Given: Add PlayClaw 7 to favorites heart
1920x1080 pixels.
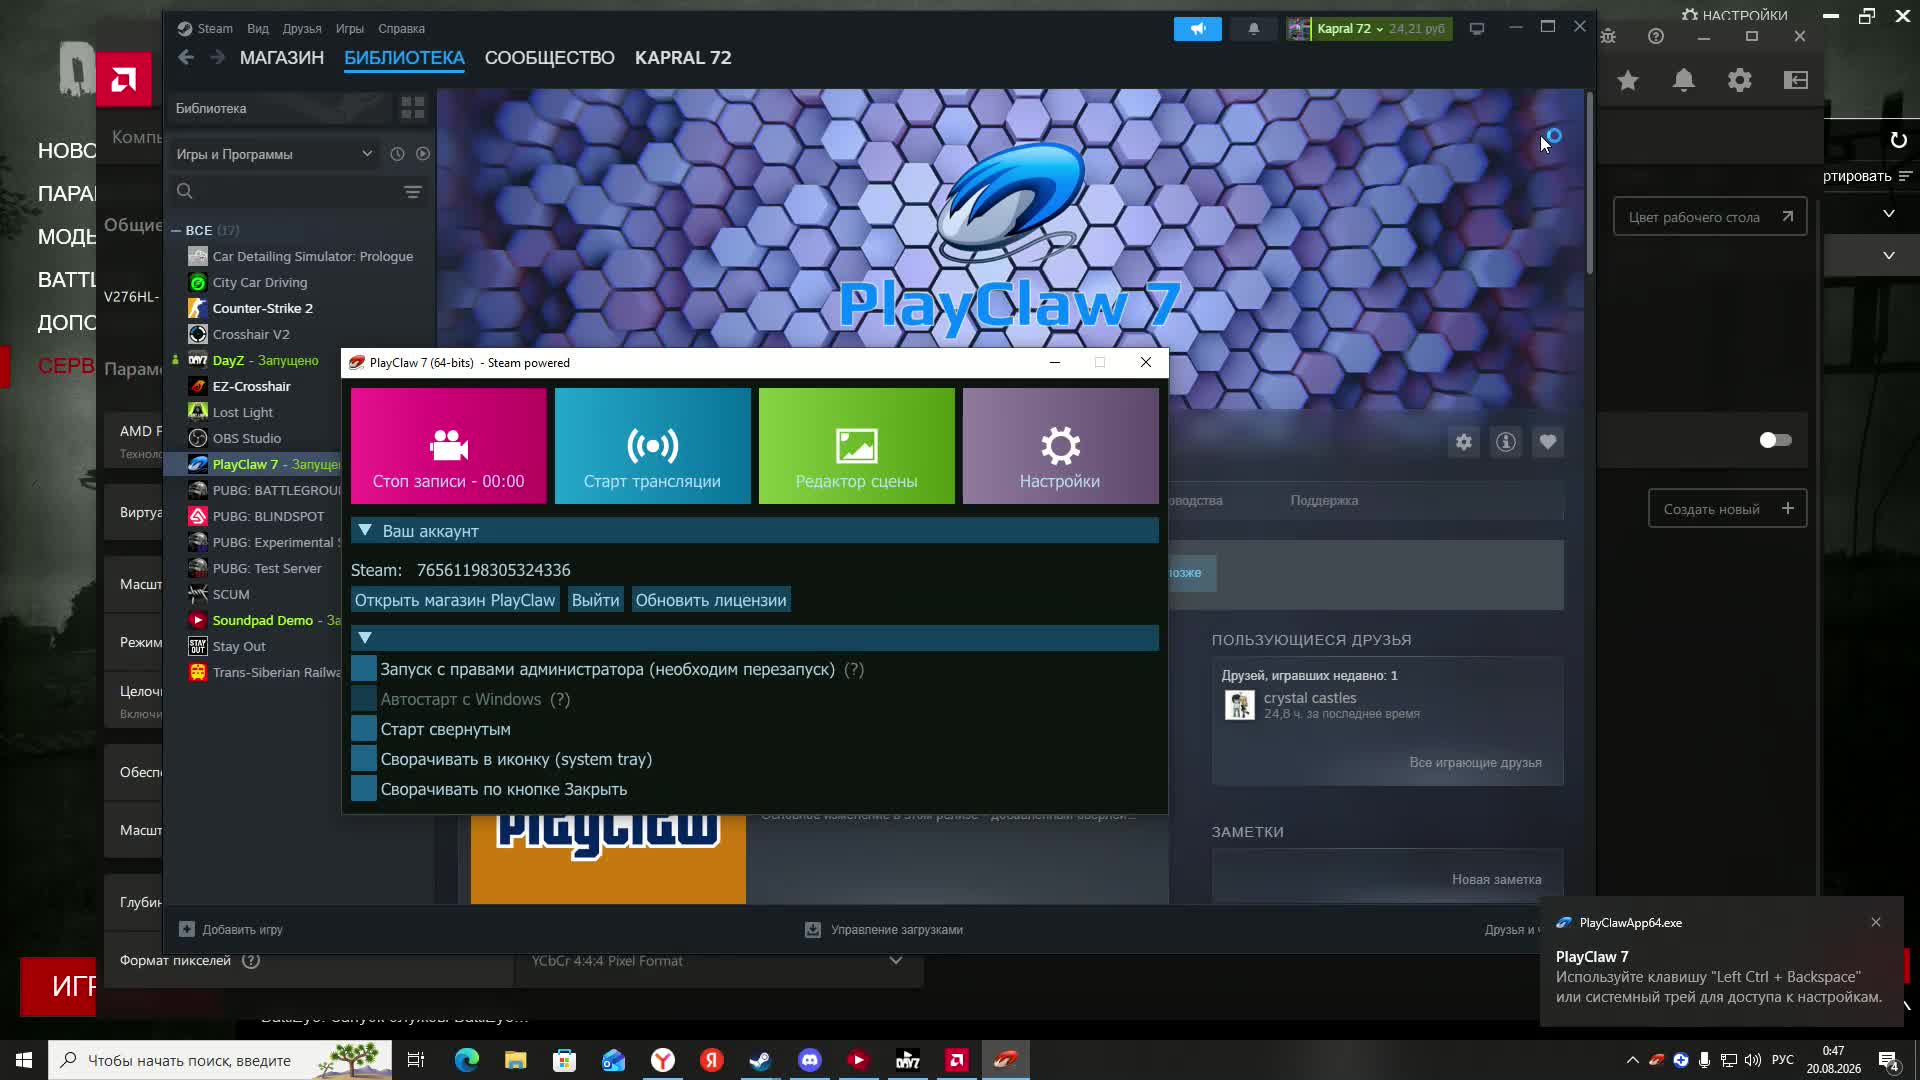Looking at the screenshot, I should 1548,442.
